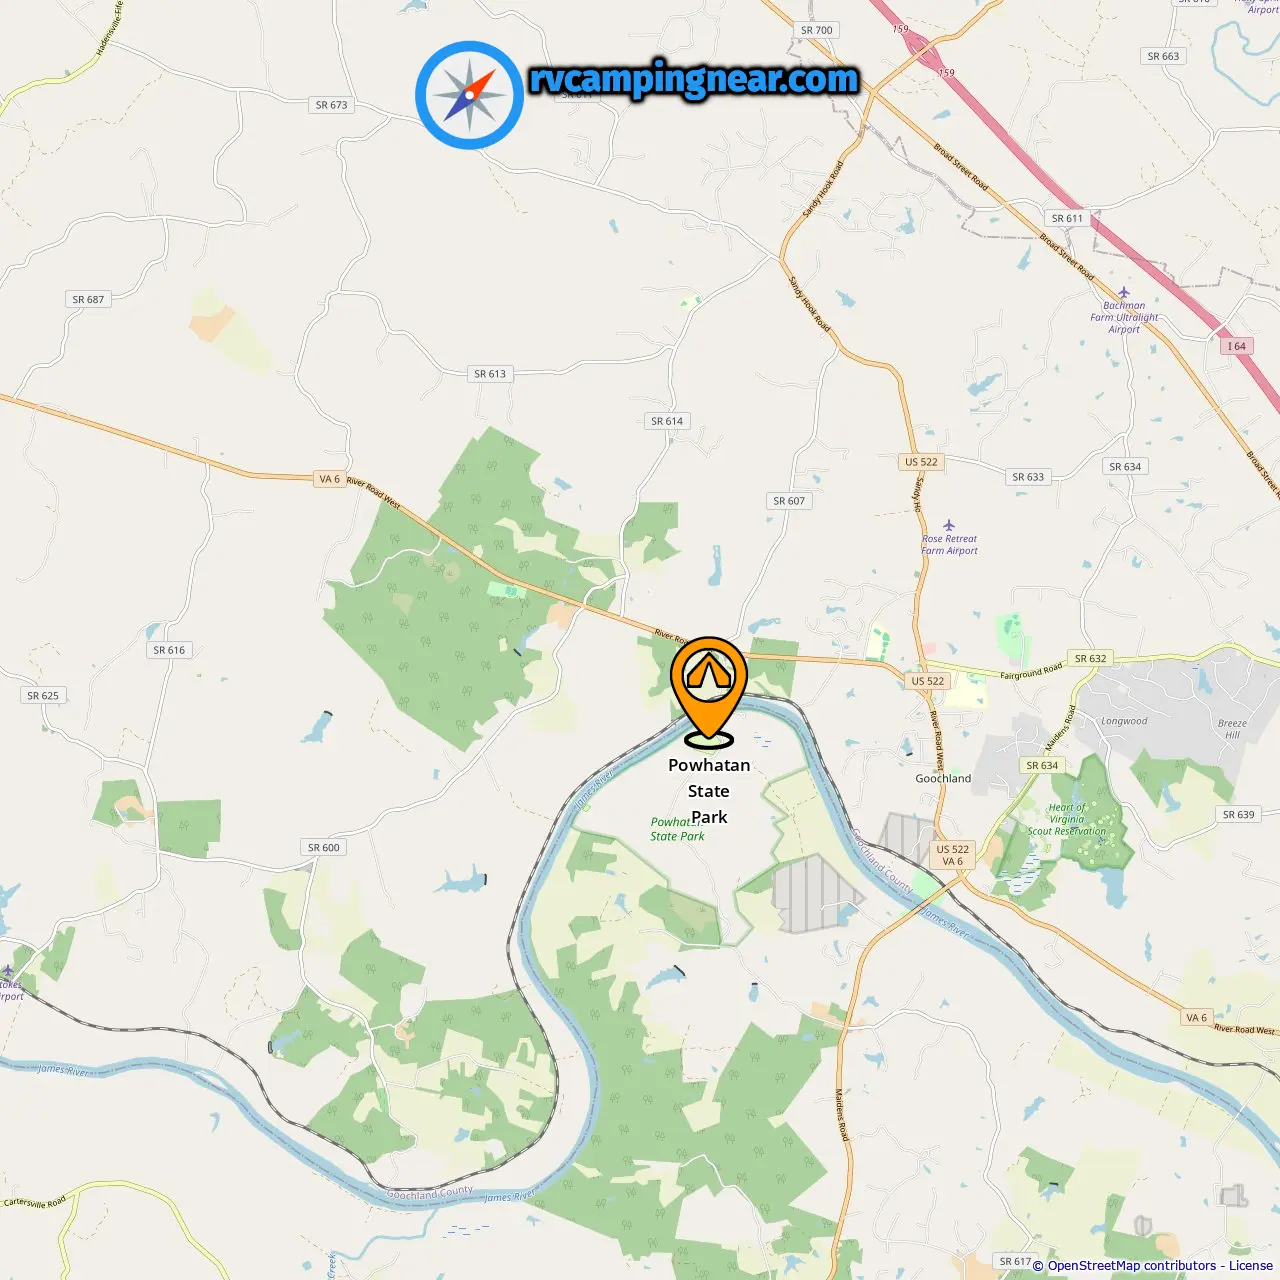
Task: Select the SR 673 road marker
Action: [331, 105]
